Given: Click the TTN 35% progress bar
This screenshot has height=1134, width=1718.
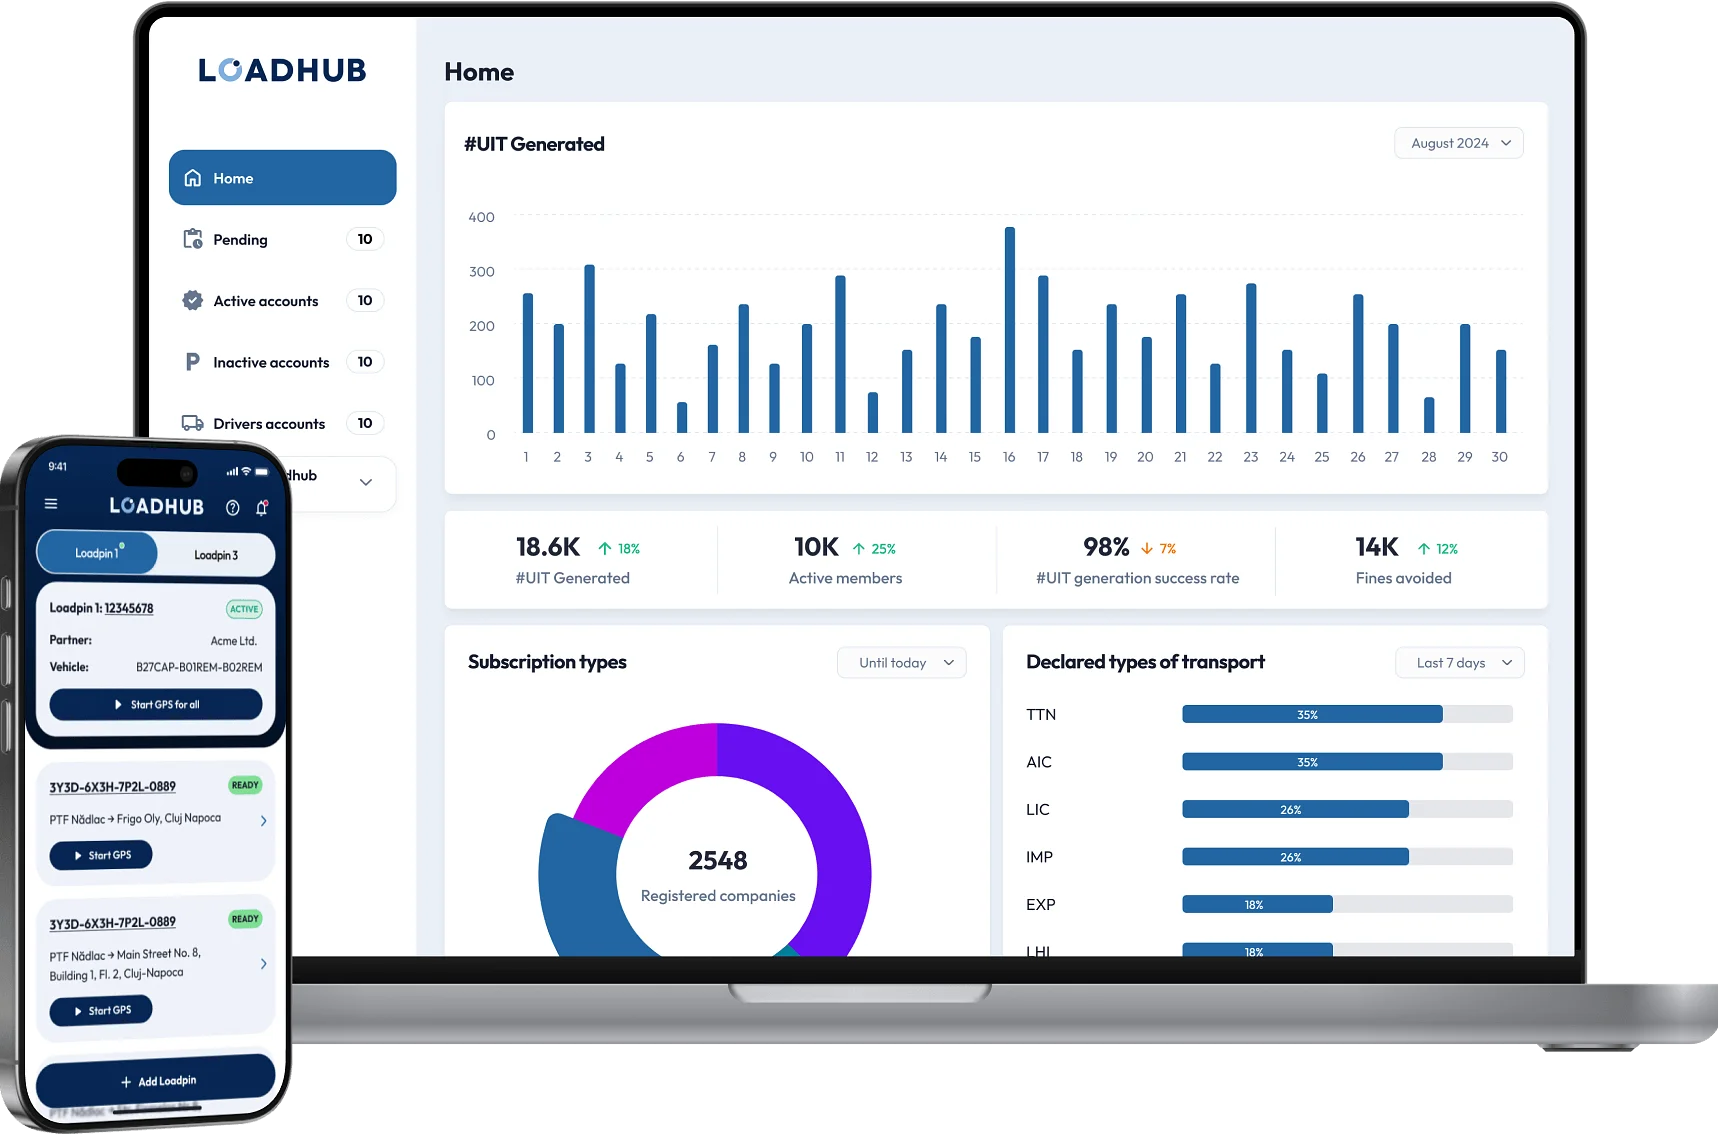Looking at the screenshot, I should coord(1346,714).
